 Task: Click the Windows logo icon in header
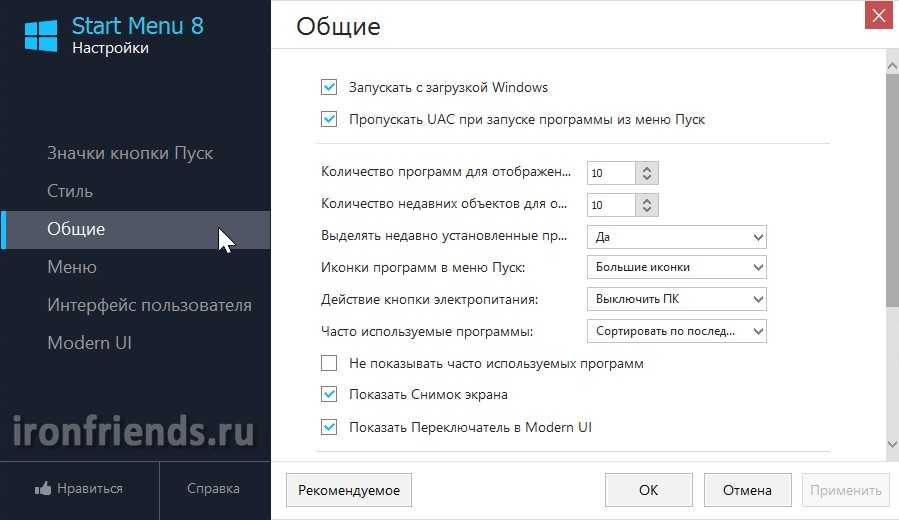tap(41, 36)
